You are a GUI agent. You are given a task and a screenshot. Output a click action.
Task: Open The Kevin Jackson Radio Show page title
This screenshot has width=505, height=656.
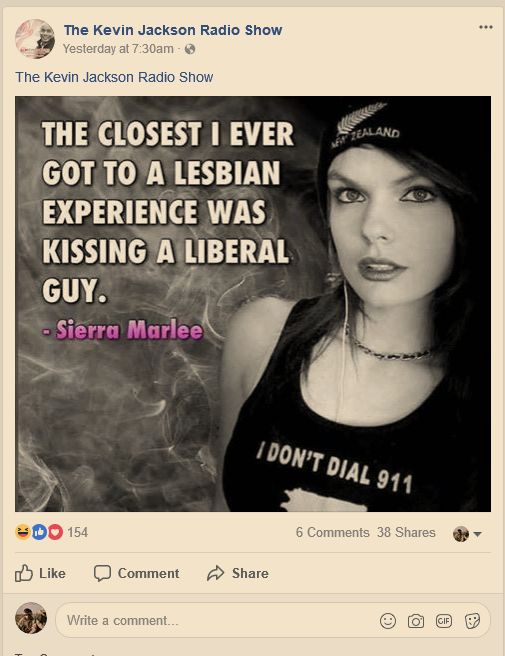pyautogui.click(x=173, y=30)
